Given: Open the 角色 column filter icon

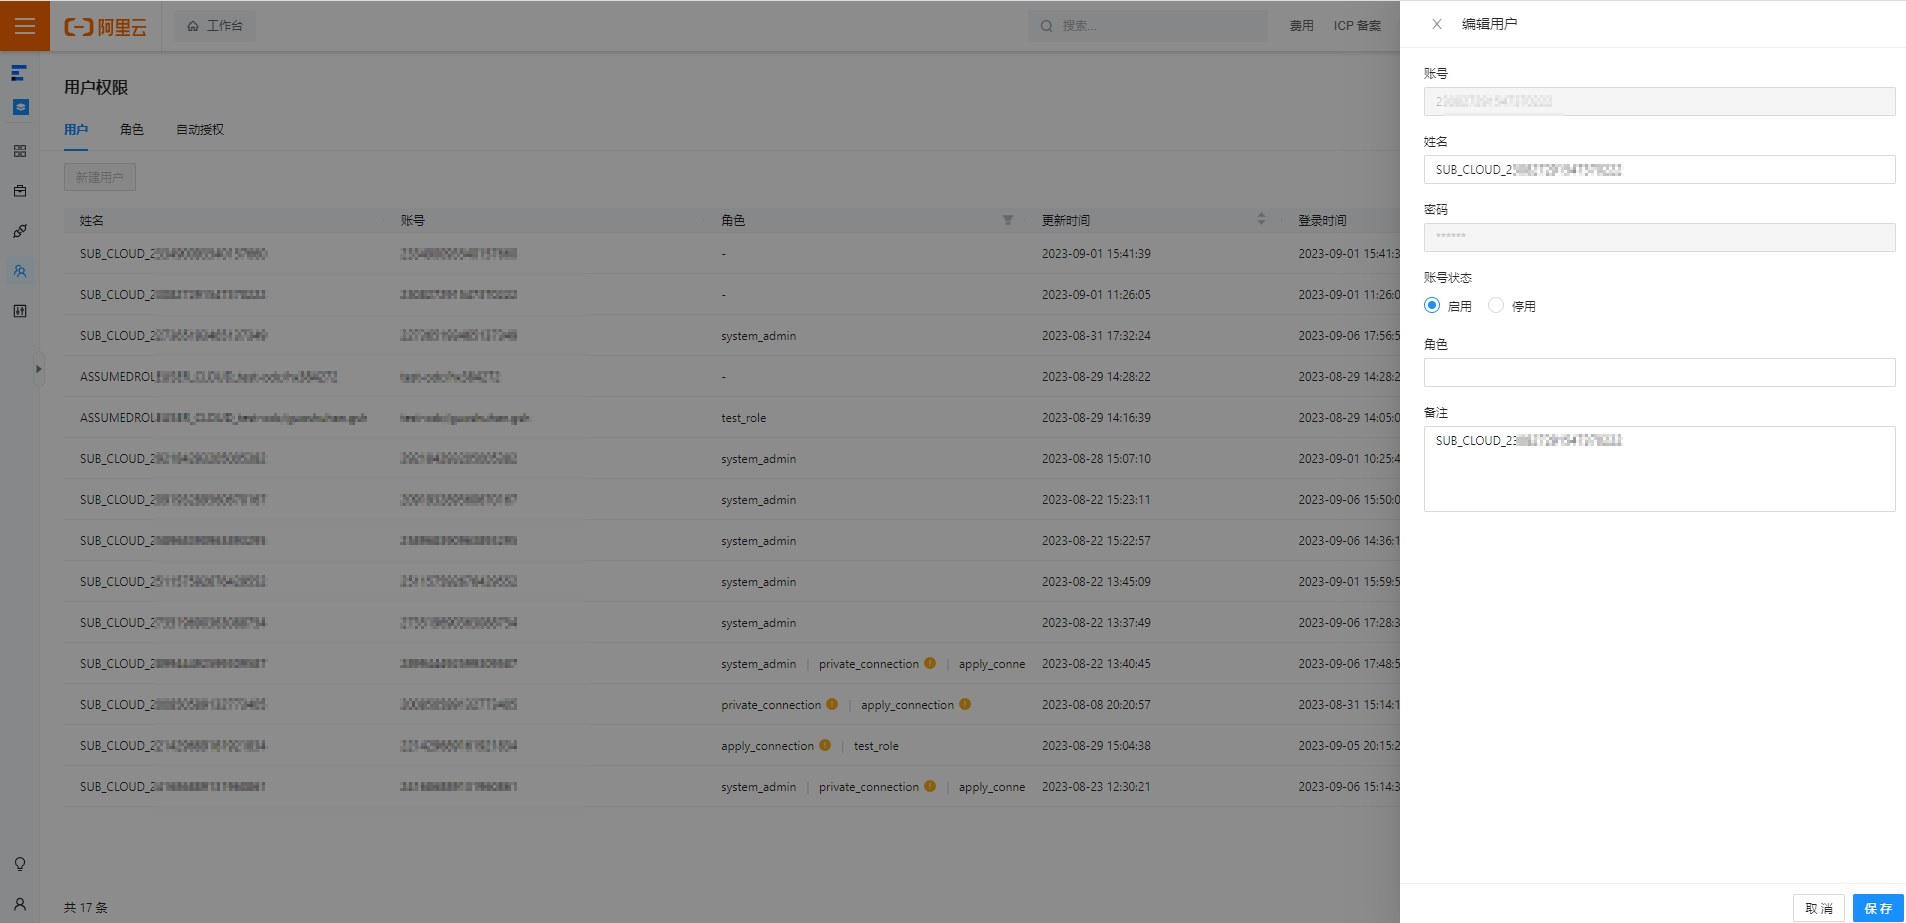Looking at the screenshot, I should (1008, 220).
